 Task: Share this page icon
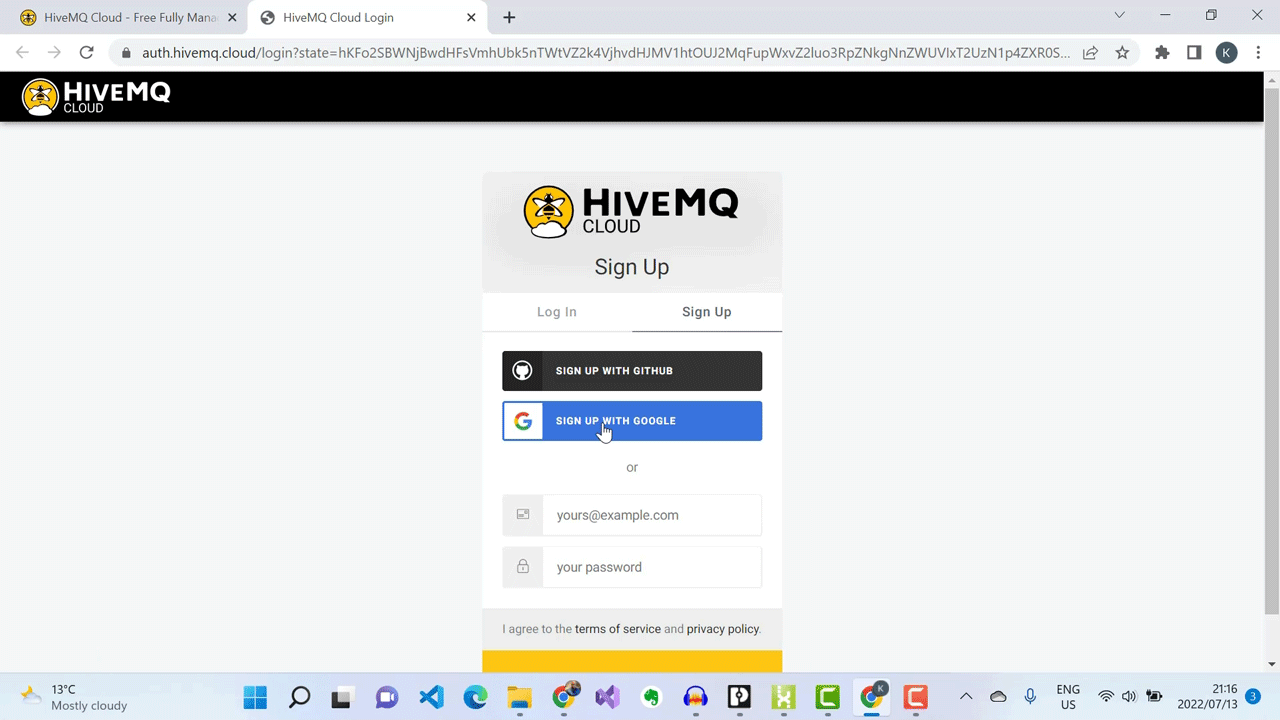coord(1090,53)
